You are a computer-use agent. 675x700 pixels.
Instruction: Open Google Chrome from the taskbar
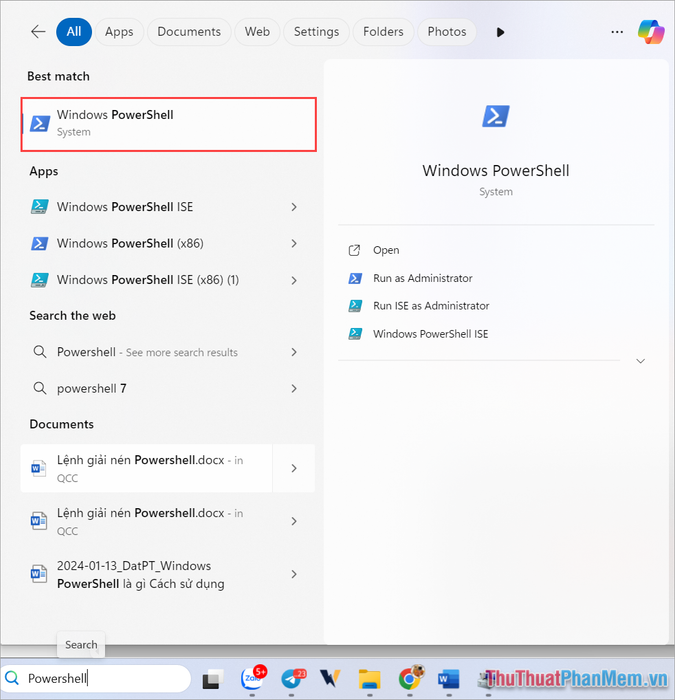pos(409,679)
